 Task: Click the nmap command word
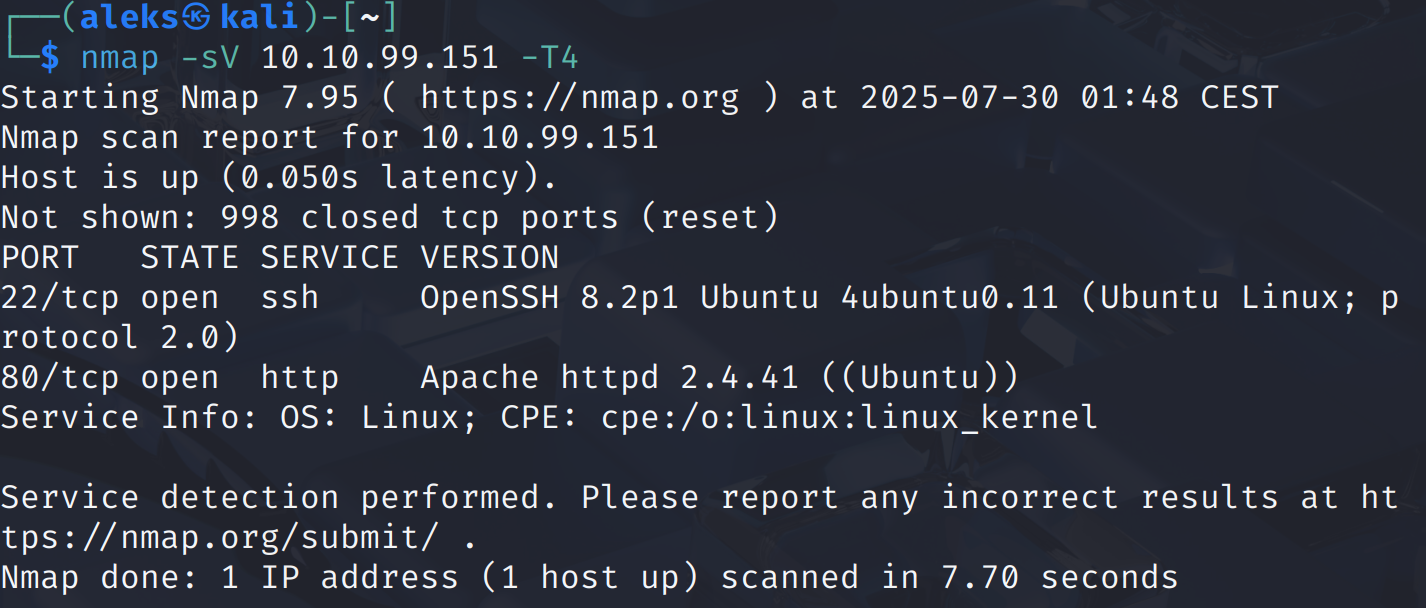coord(120,58)
